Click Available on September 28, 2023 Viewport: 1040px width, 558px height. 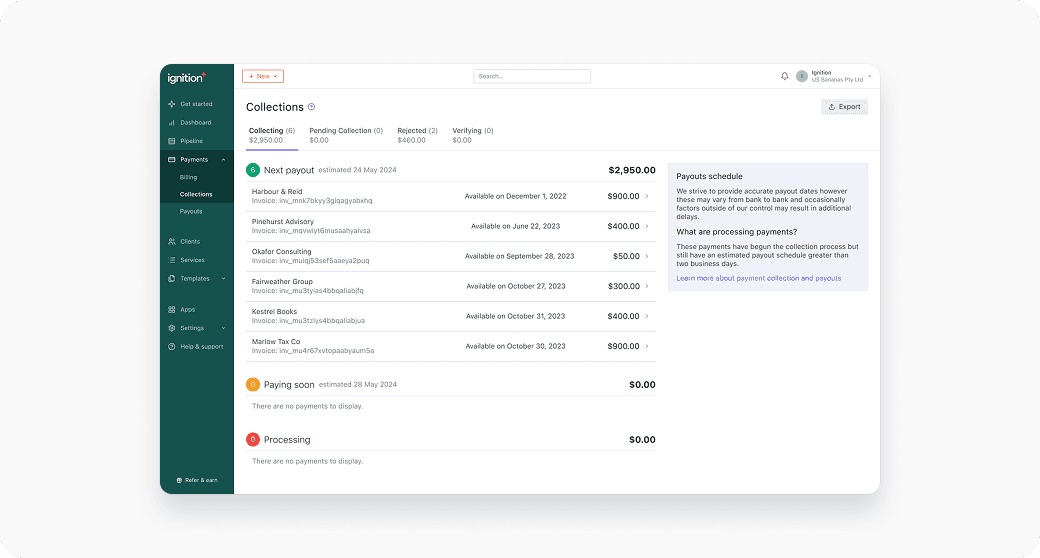[x=519, y=256]
